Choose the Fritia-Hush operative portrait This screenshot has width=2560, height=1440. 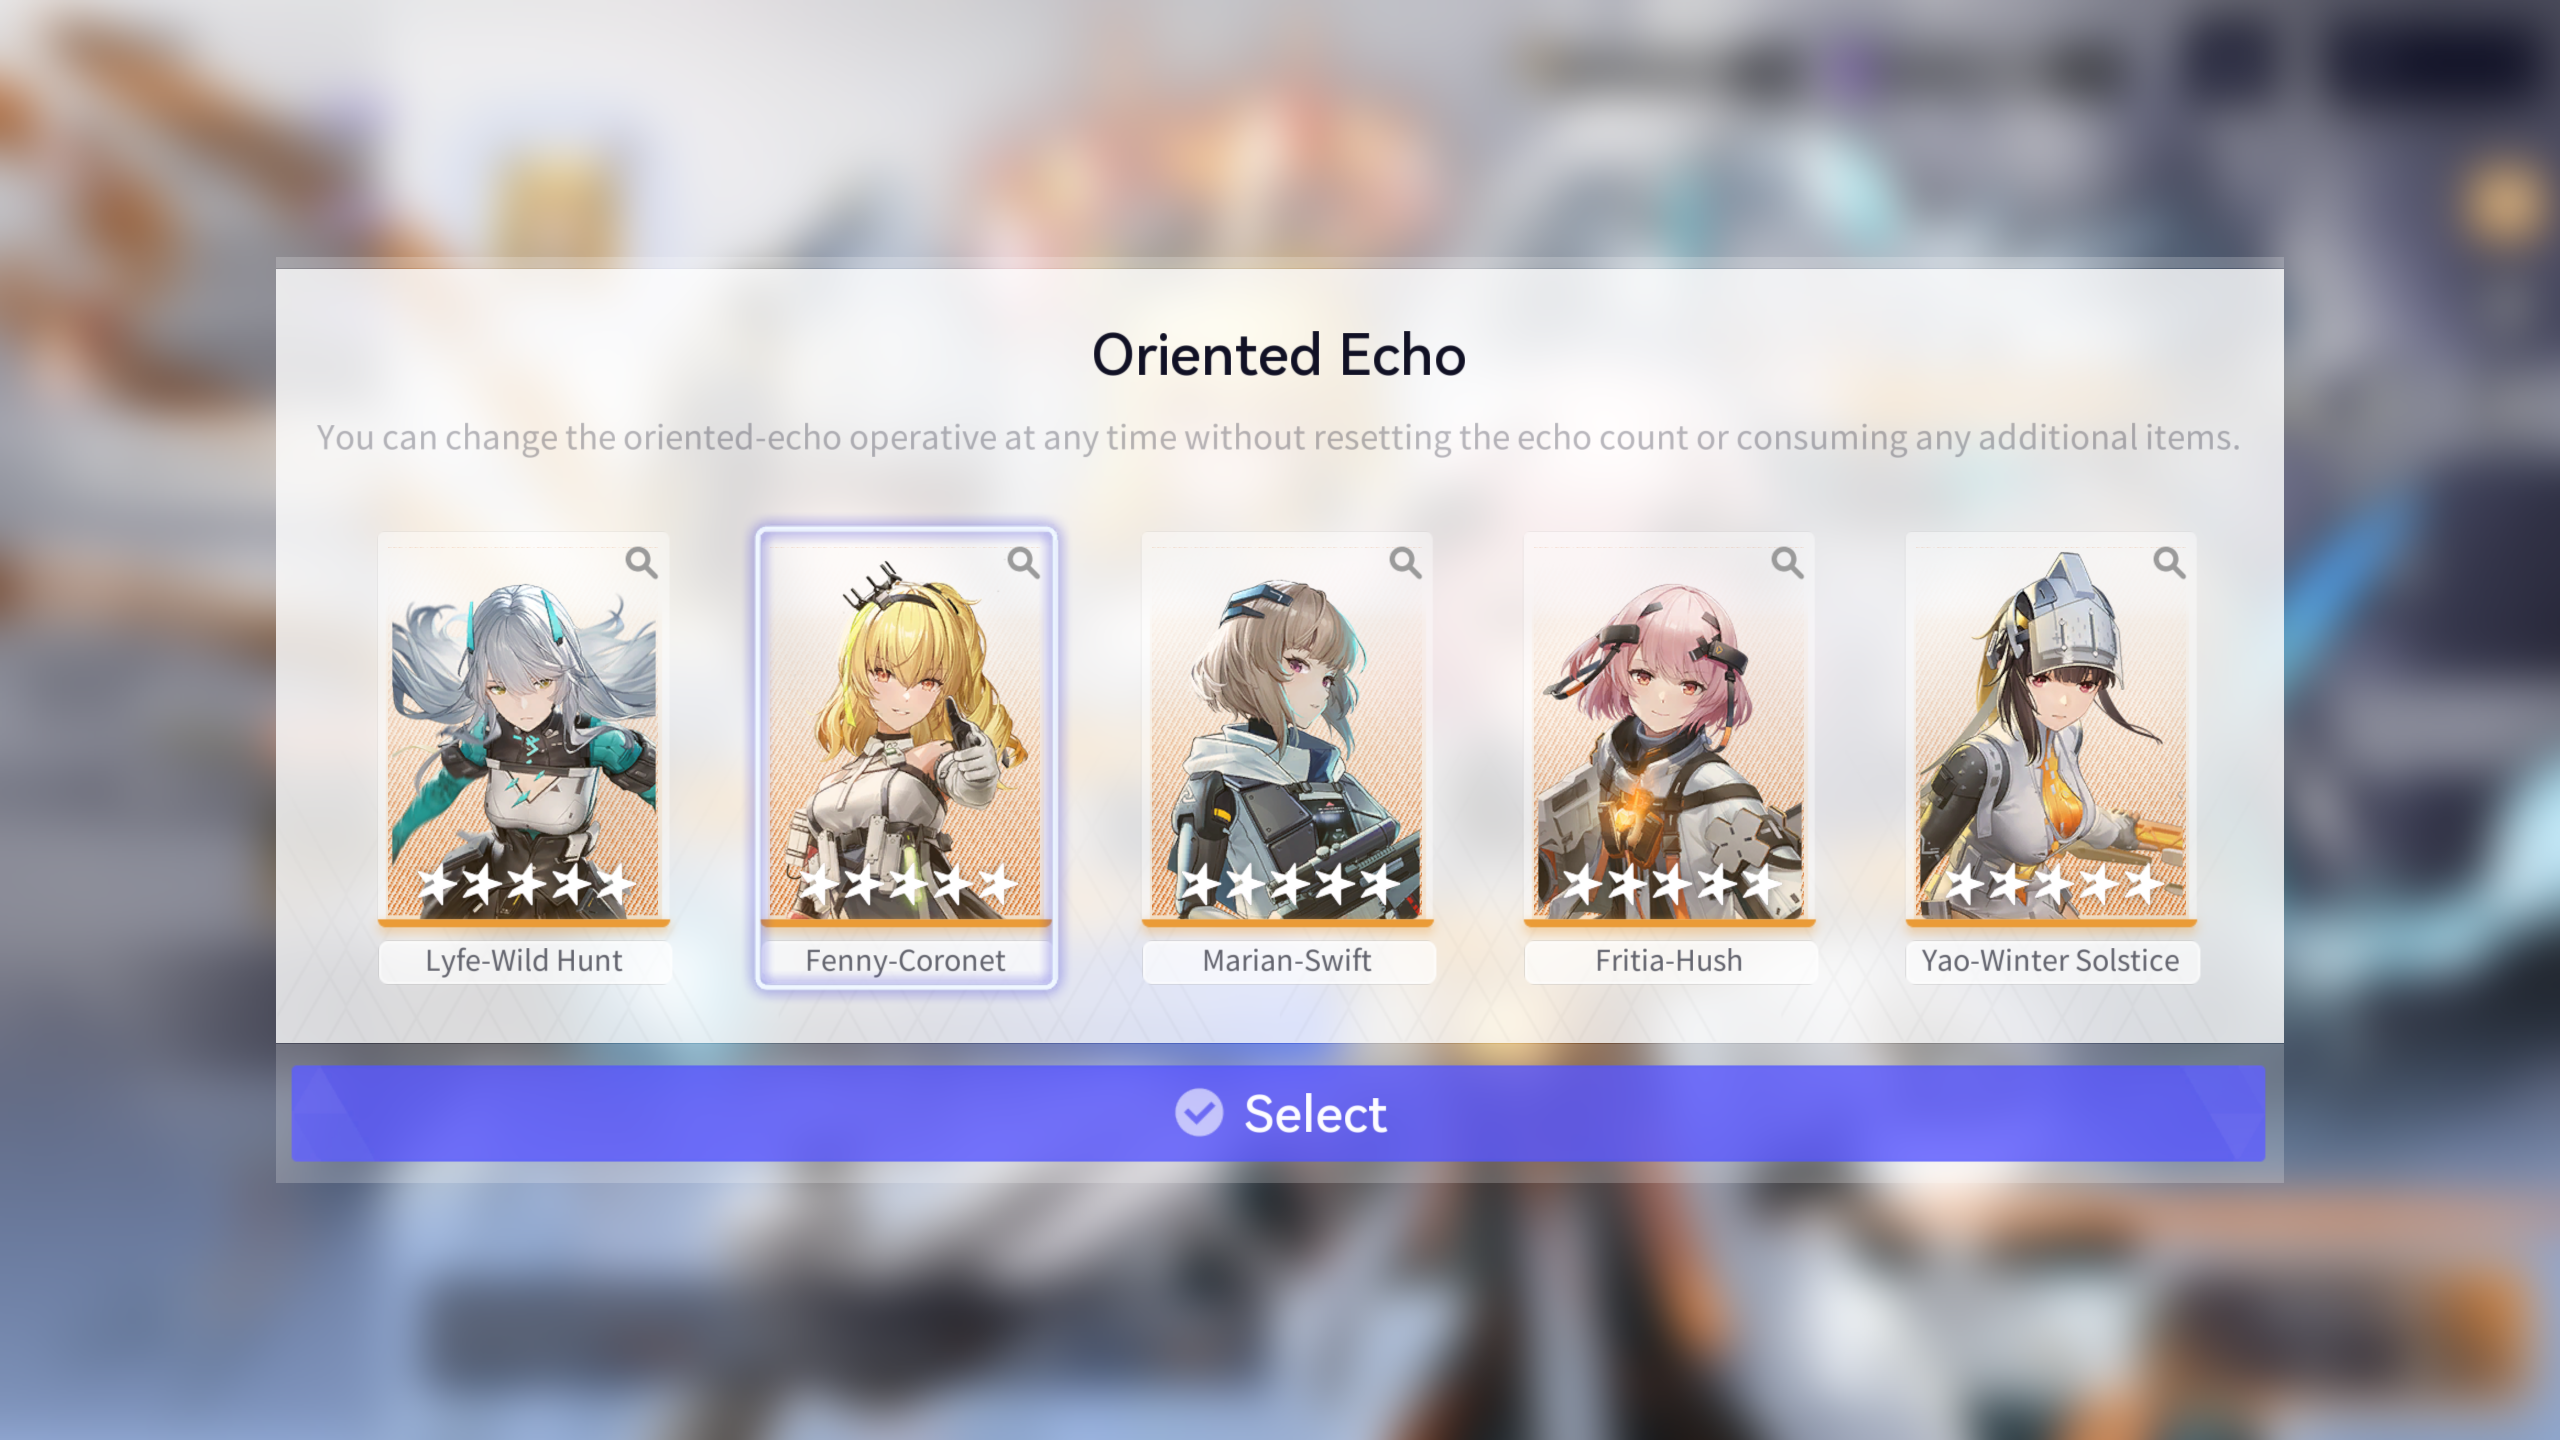click(1669, 730)
